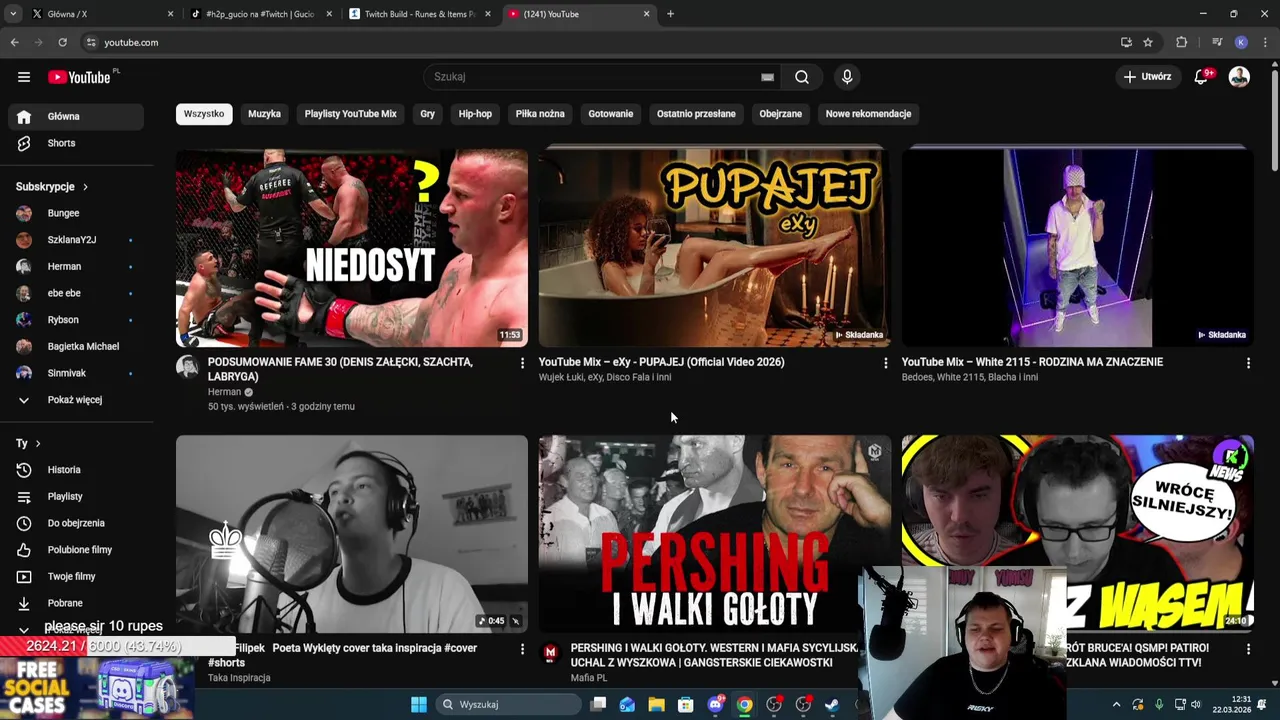Open Shorts in the sidebar
This screenshot has height=720, width=1280.
tap(76, 143)
